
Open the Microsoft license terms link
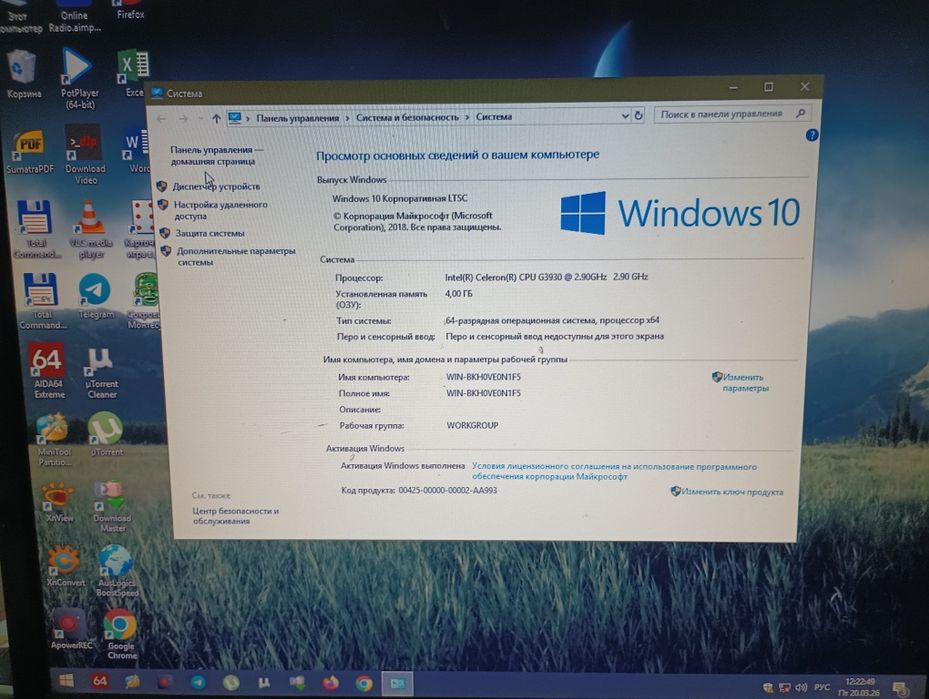tap(614, 472)
